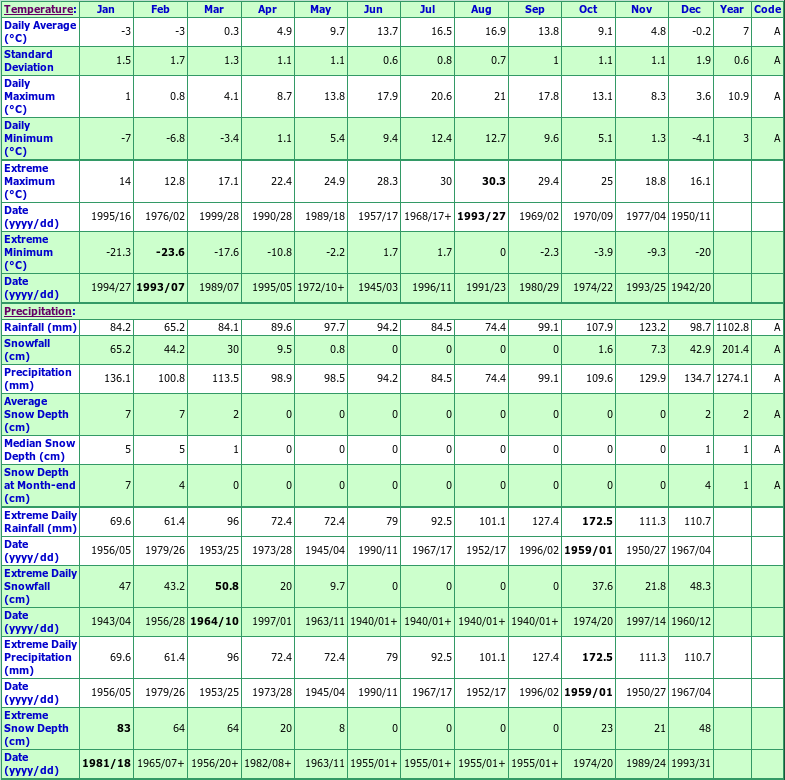
Task: Click date 1989/24 in Nov column
Action: click(646, 763)
